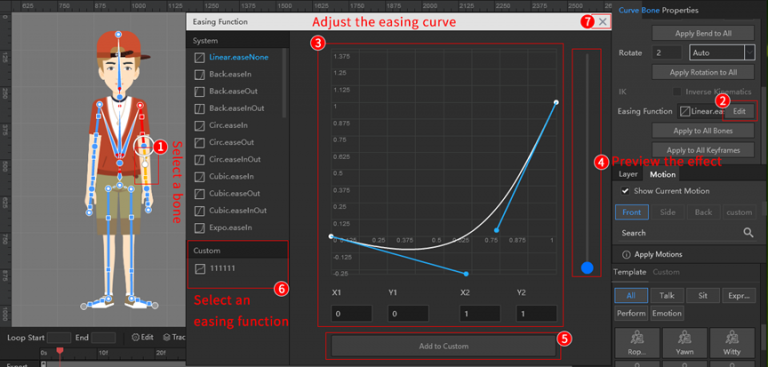The height and width of the screenshot is (367, 768).
Task: Filter motions by the Talk category
Action: (667, 295)
